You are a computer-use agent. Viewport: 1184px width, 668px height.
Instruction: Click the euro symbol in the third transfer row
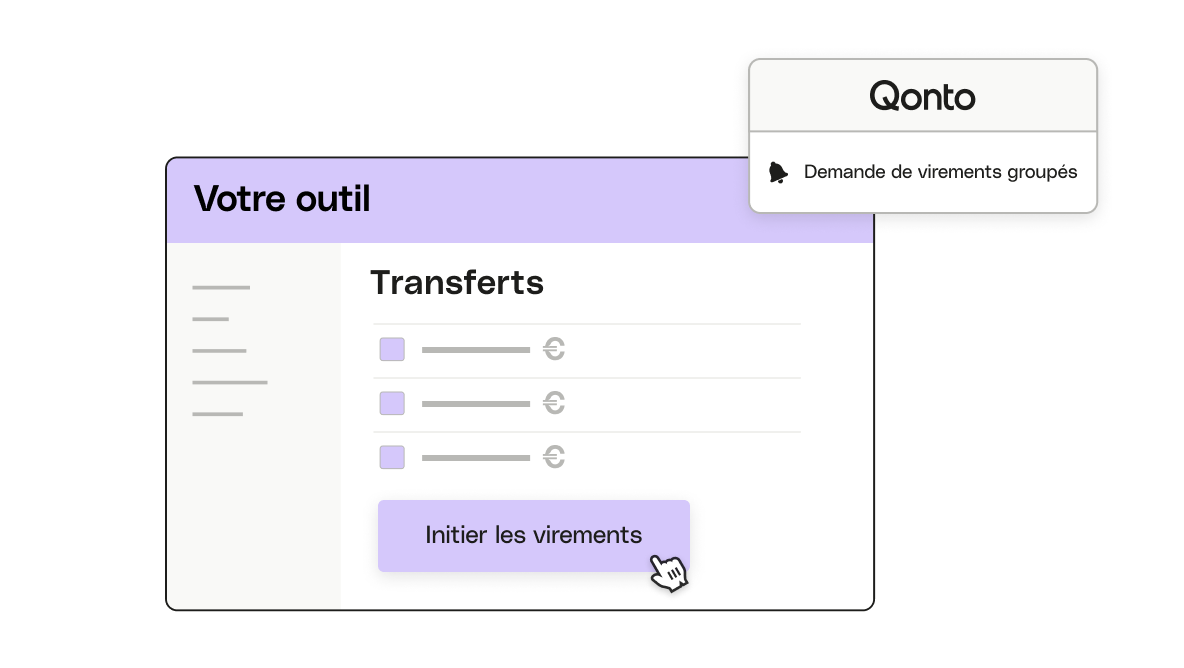[554, 457]
